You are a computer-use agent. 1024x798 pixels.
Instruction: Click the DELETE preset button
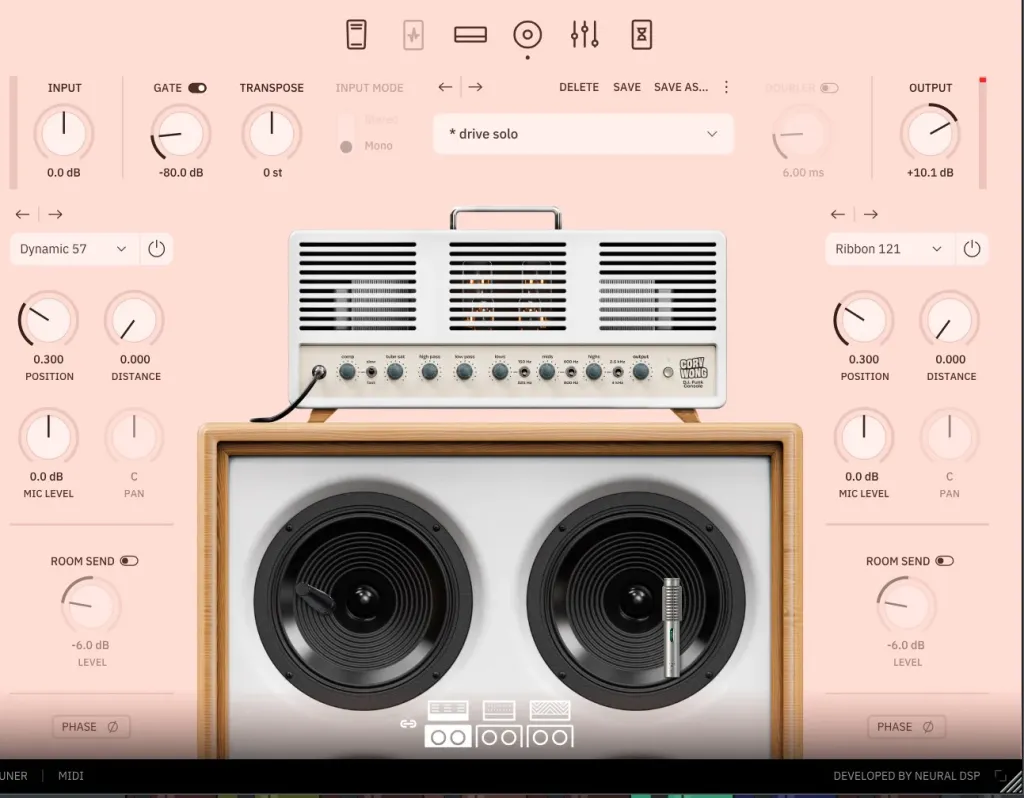tap(579, 87)
